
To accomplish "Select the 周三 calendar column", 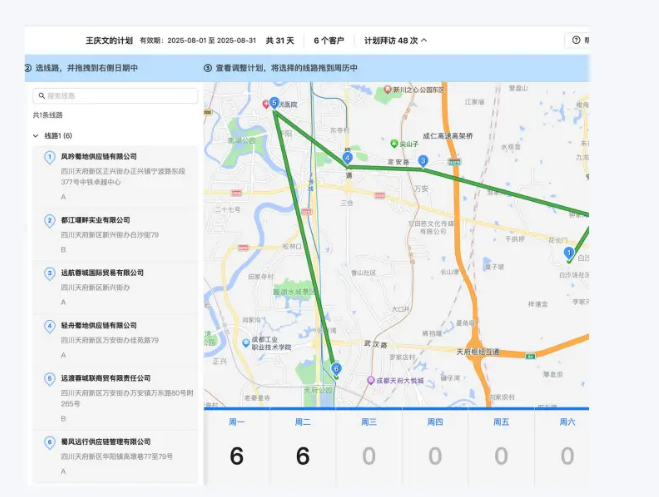I will point(368,444).
